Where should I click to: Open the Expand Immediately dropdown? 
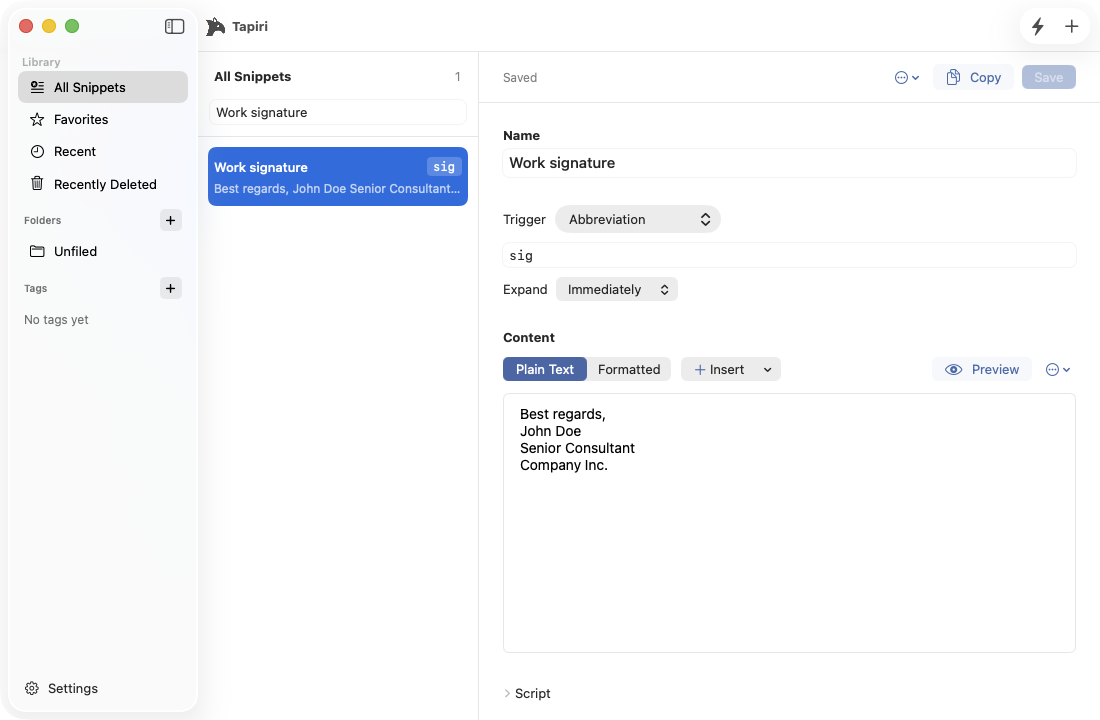tap(617, 289)
